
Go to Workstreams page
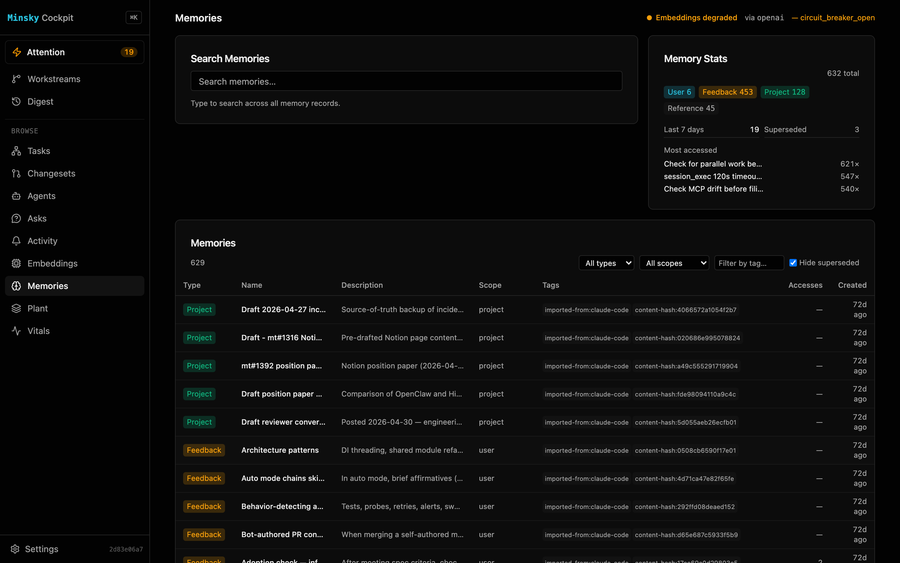75,79
